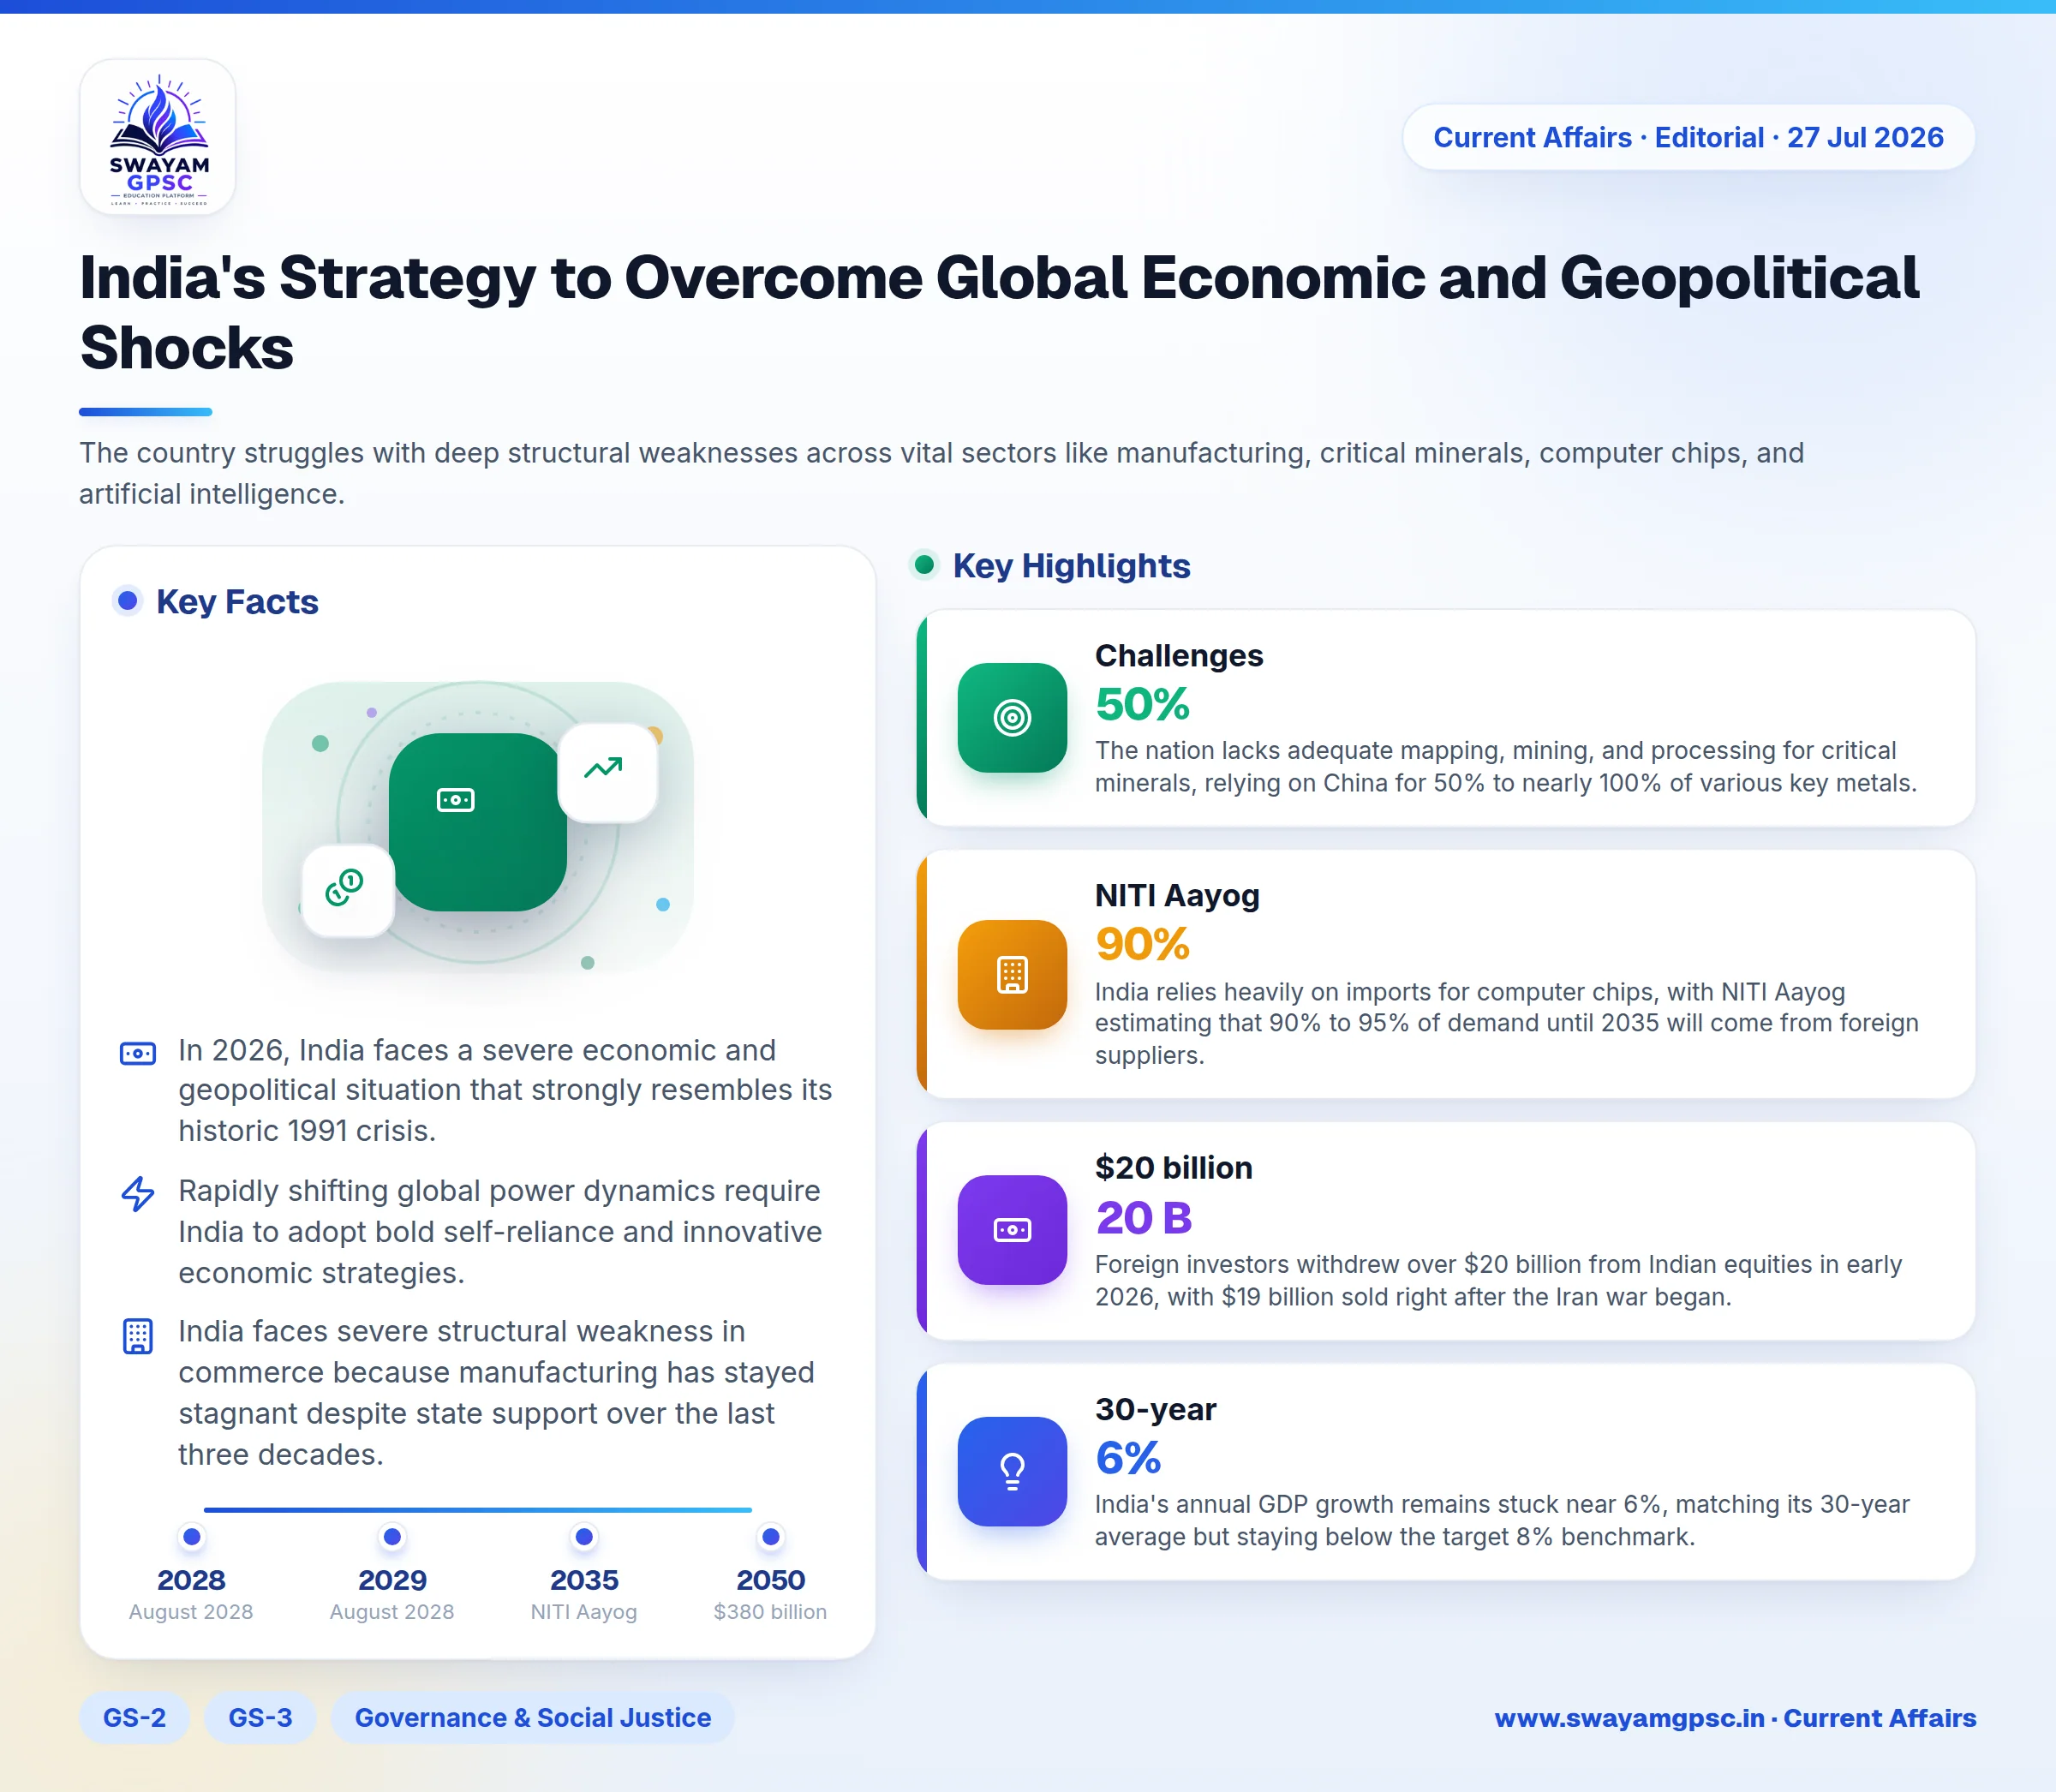Click the 20 B value
Viewport: 2056px width, 1792px height.
tap(1144, 1218)
